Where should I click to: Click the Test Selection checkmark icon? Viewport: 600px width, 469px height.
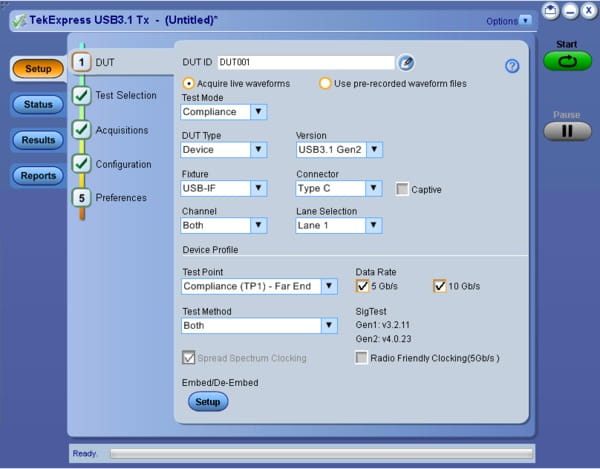82,96
